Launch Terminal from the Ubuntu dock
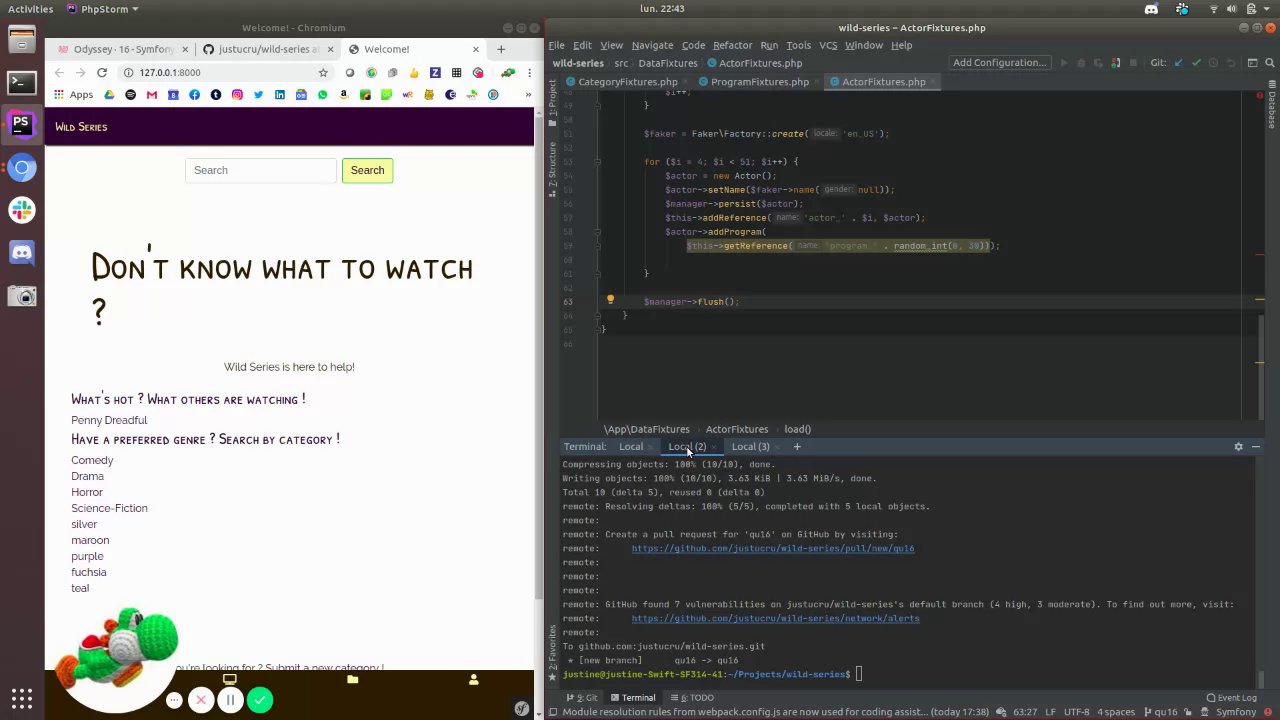 pyautogui.click(x=21, y=83)
